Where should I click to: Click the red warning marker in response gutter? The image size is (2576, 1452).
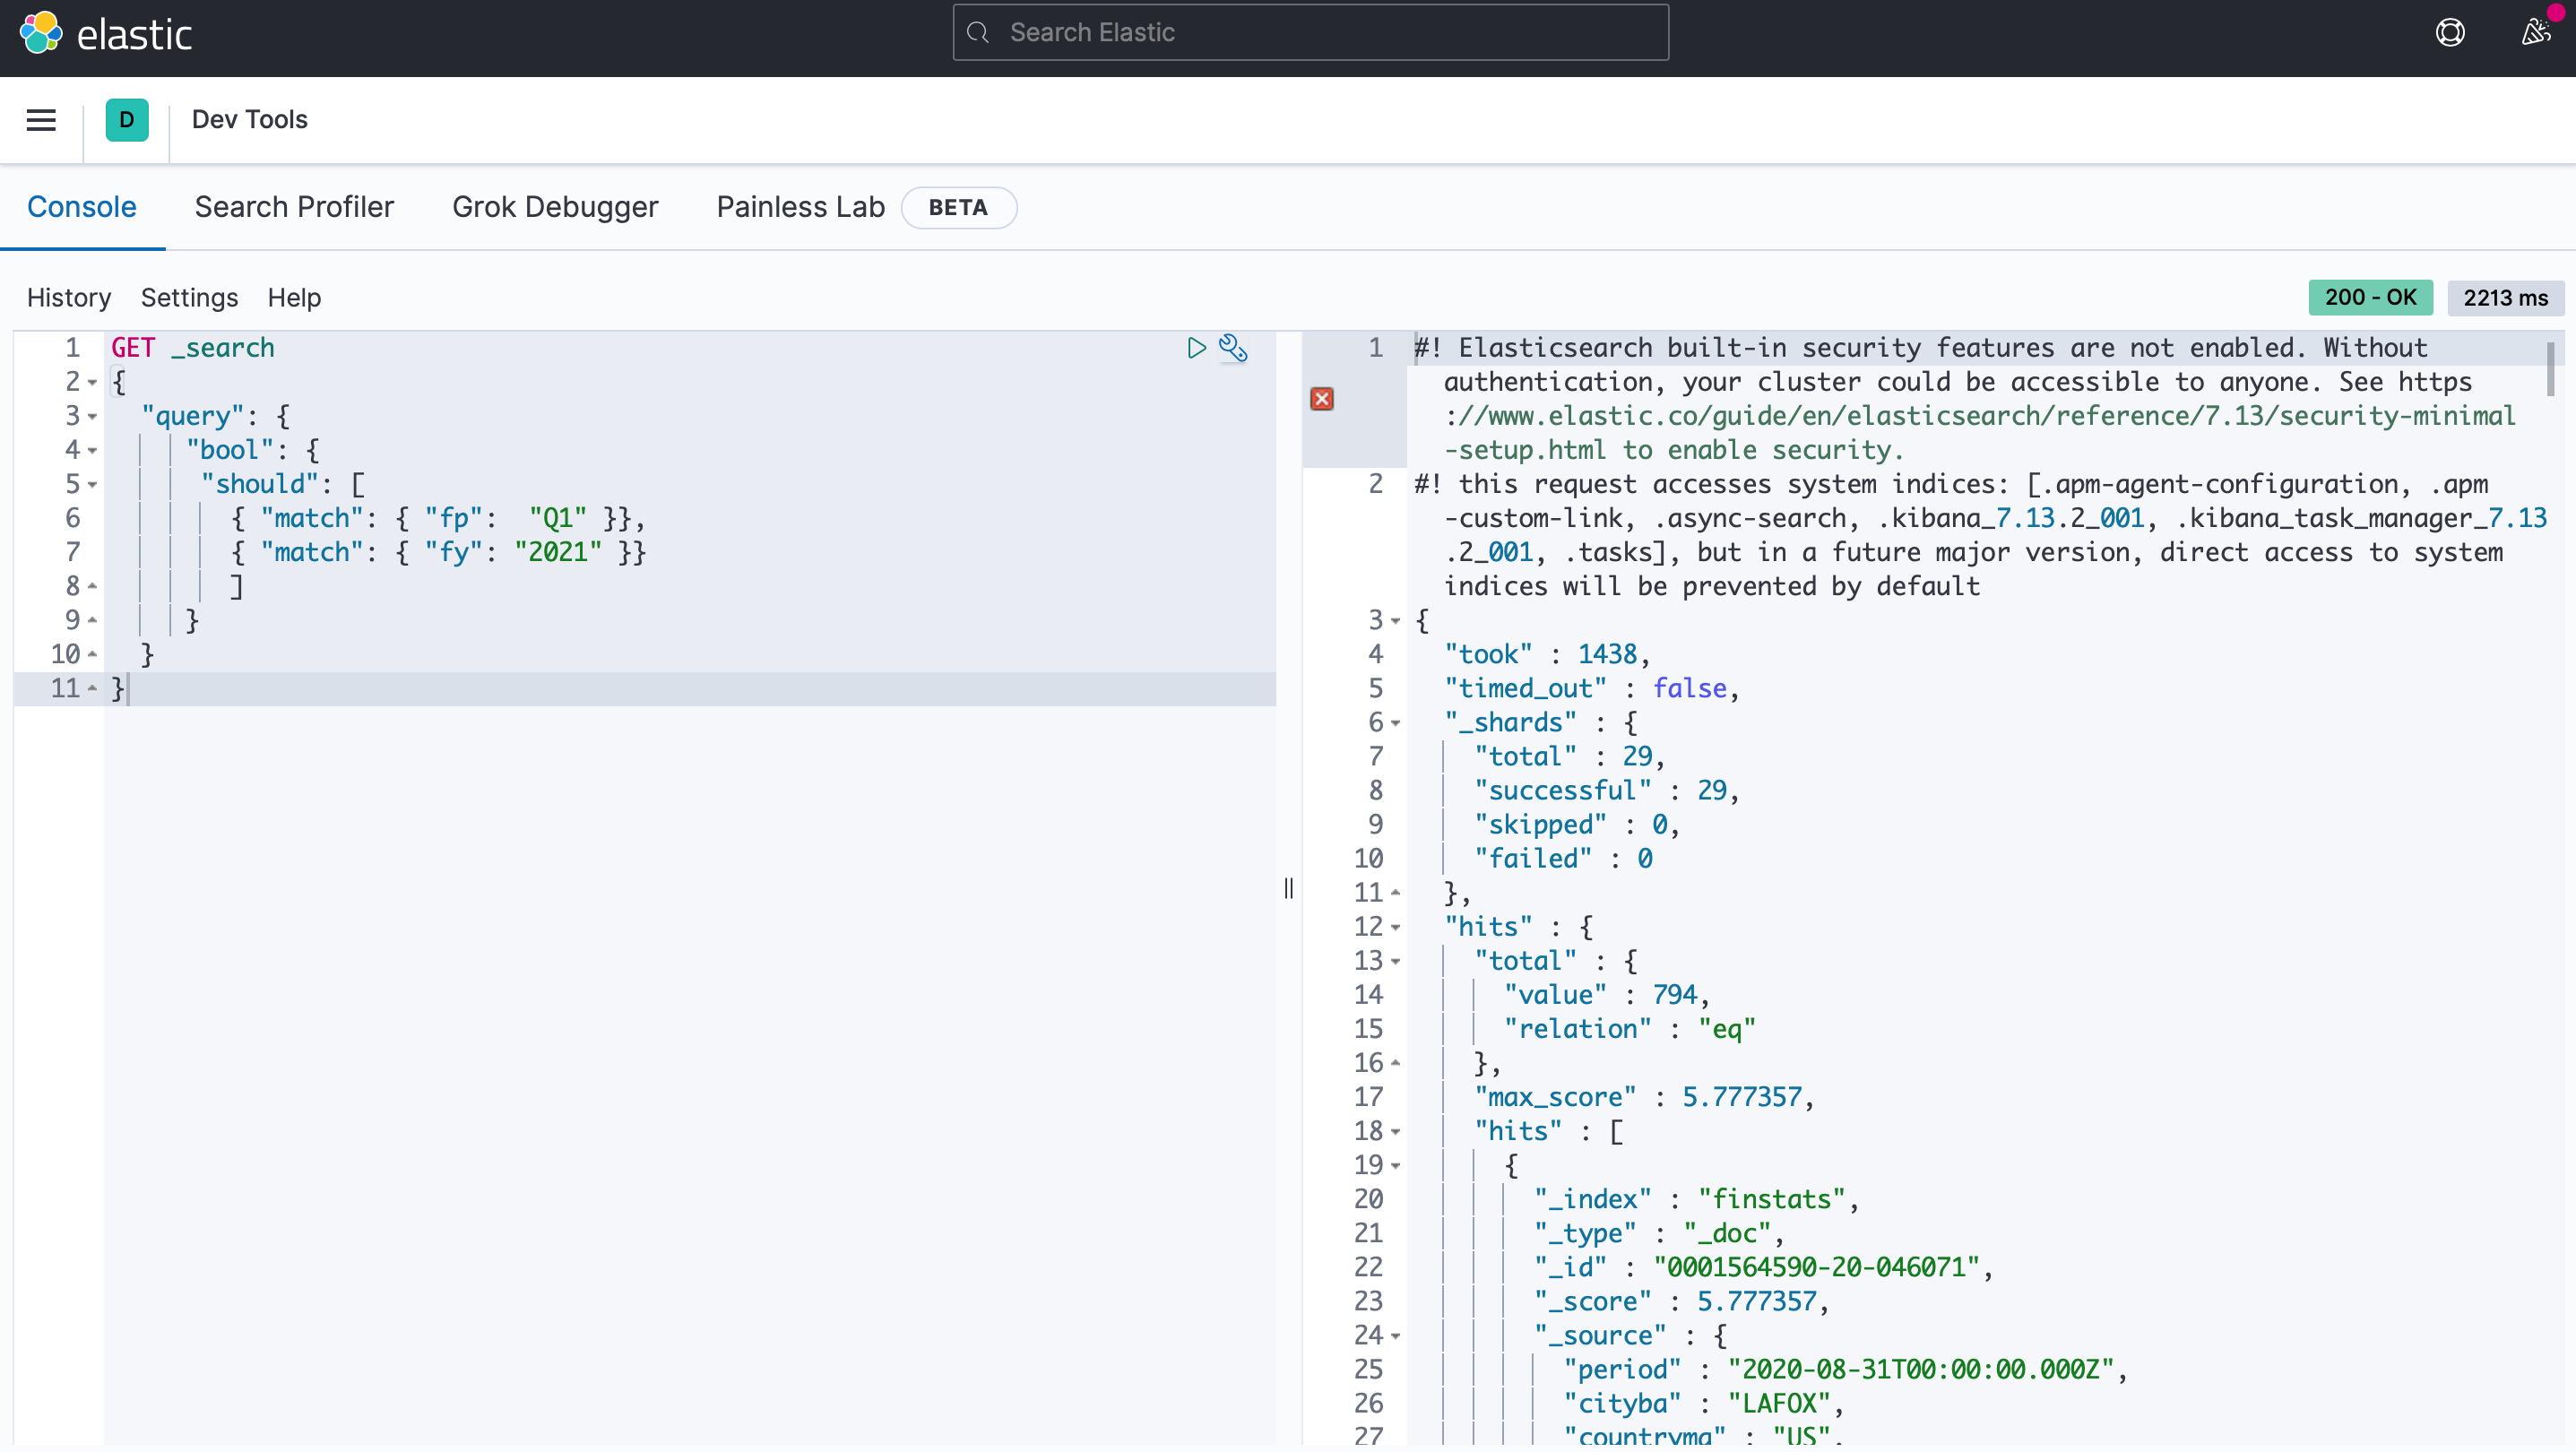1321,399
